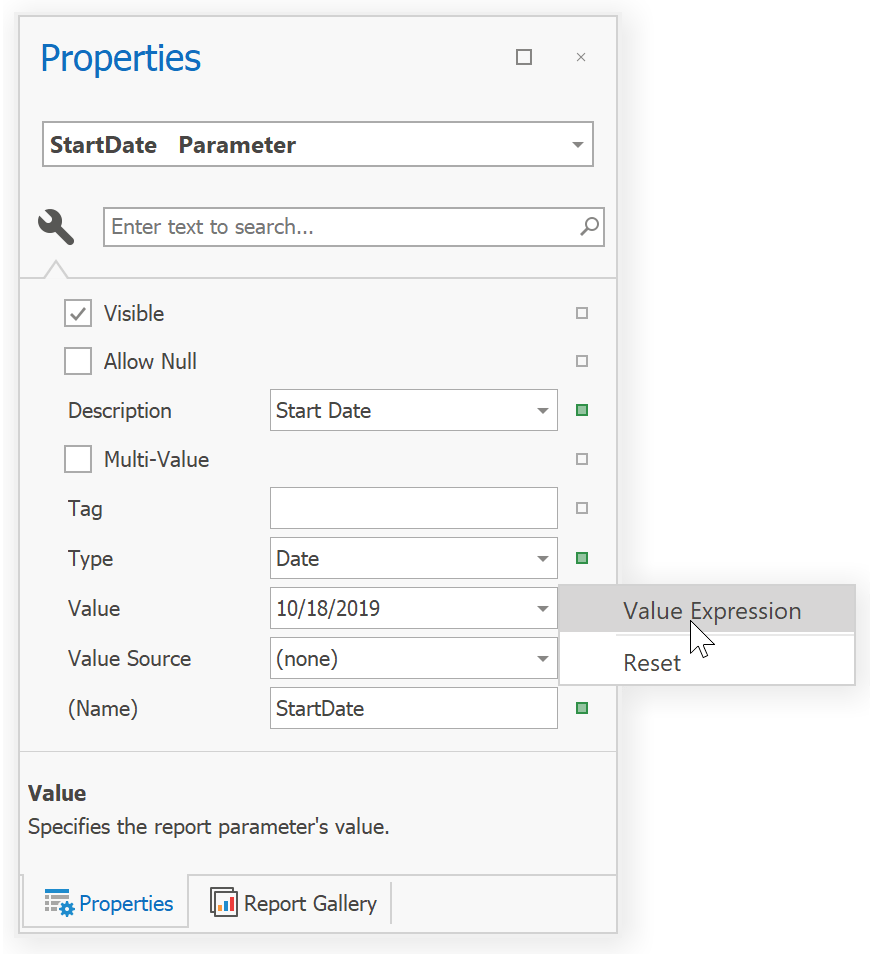This screenshot has width=870, height=954.
Task: Open the StartDate Parameter selector
Action: [578, 144]
